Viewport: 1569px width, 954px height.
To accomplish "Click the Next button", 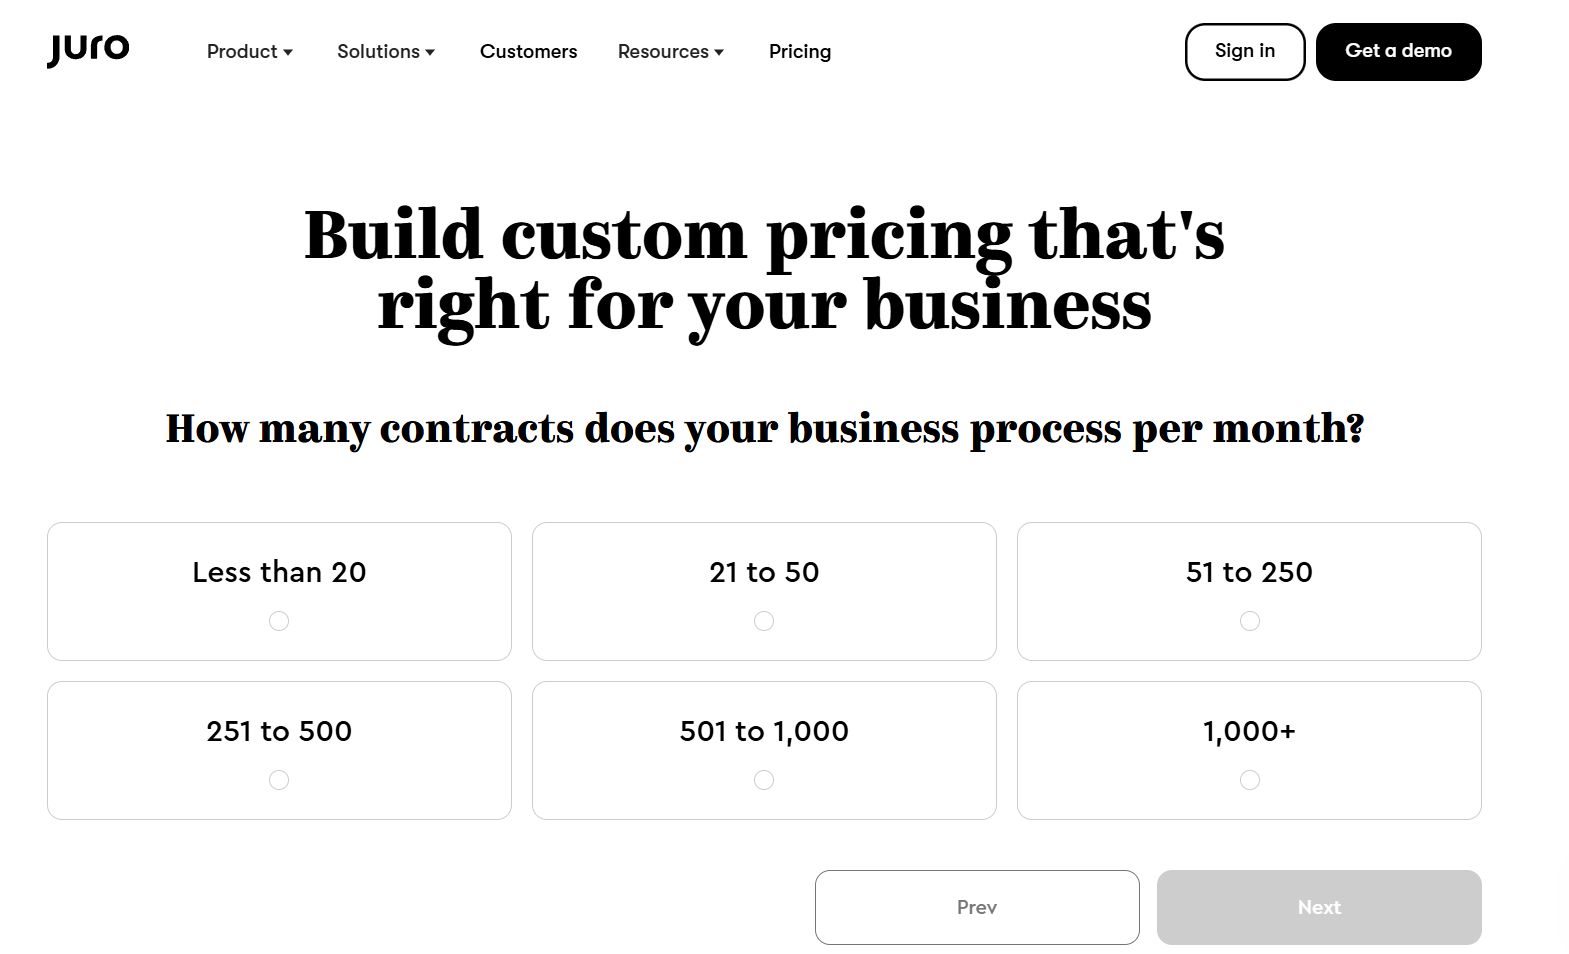I will (x=1318, y=907).
